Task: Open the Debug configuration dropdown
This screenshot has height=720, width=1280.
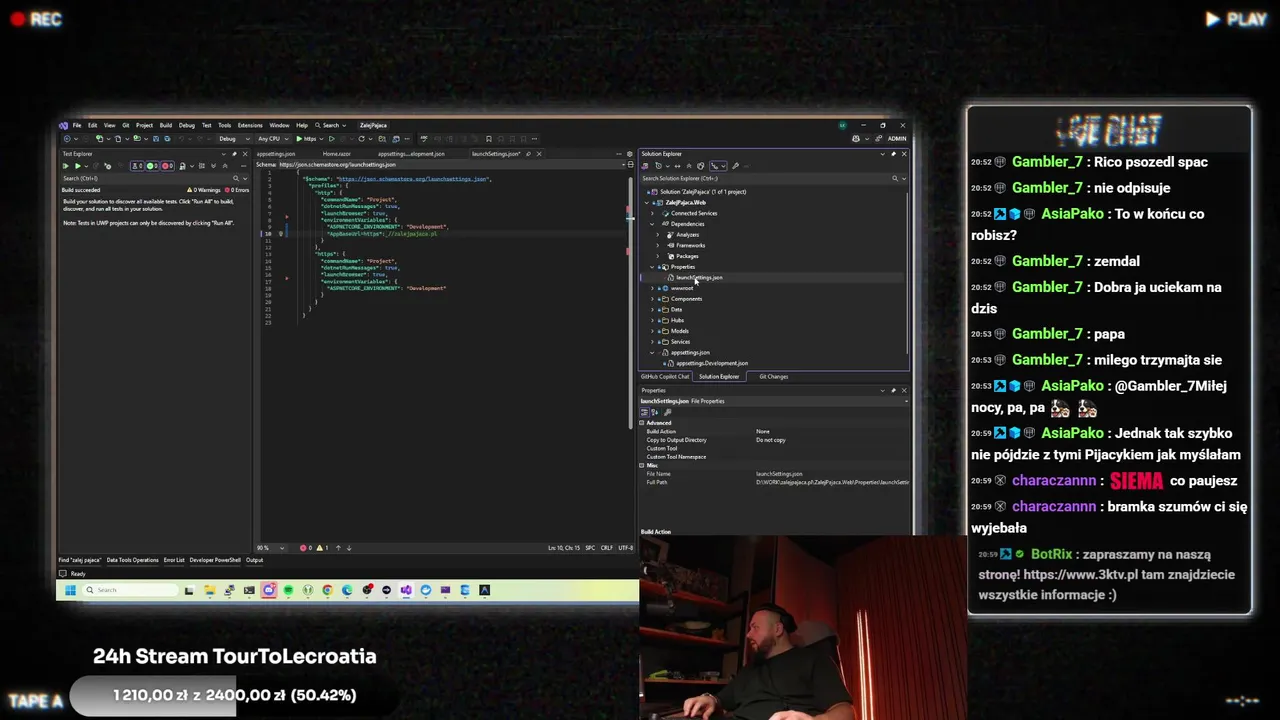Action: click(x=232, y=139)
